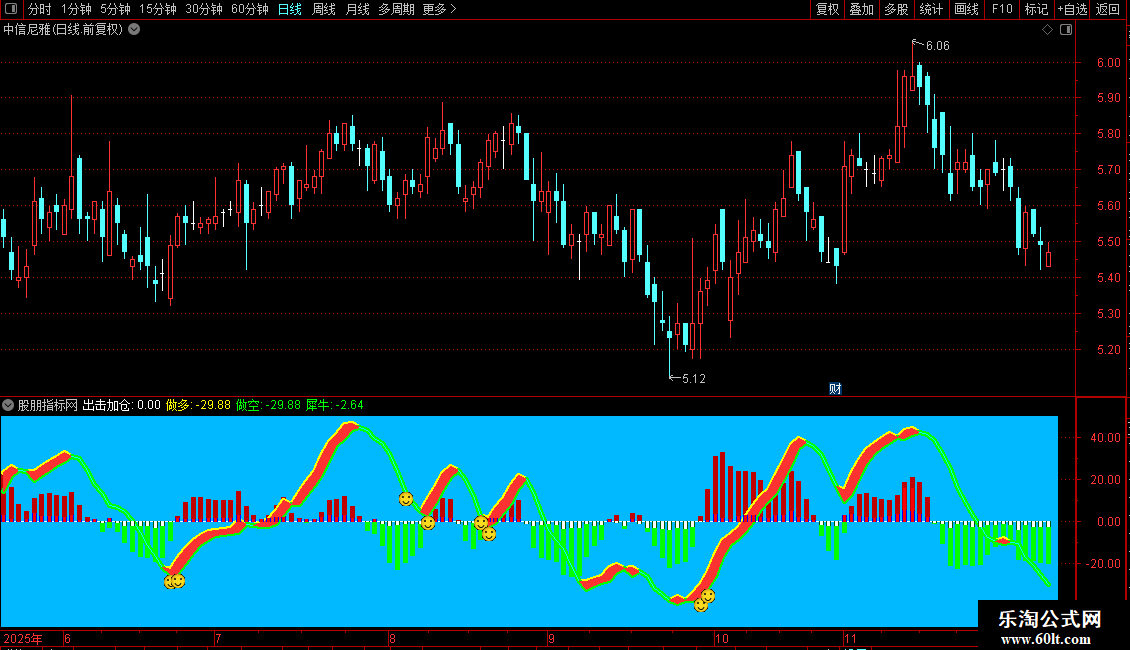Open the 股朋指标网 indicator dropdown arrow

click(x=8, y=405)
